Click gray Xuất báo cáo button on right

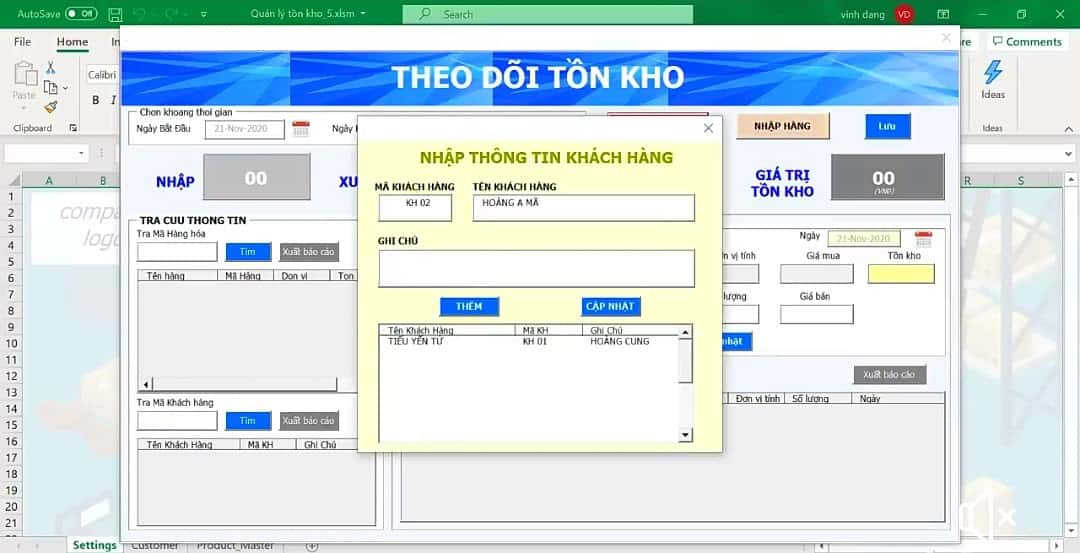point(890,375)
